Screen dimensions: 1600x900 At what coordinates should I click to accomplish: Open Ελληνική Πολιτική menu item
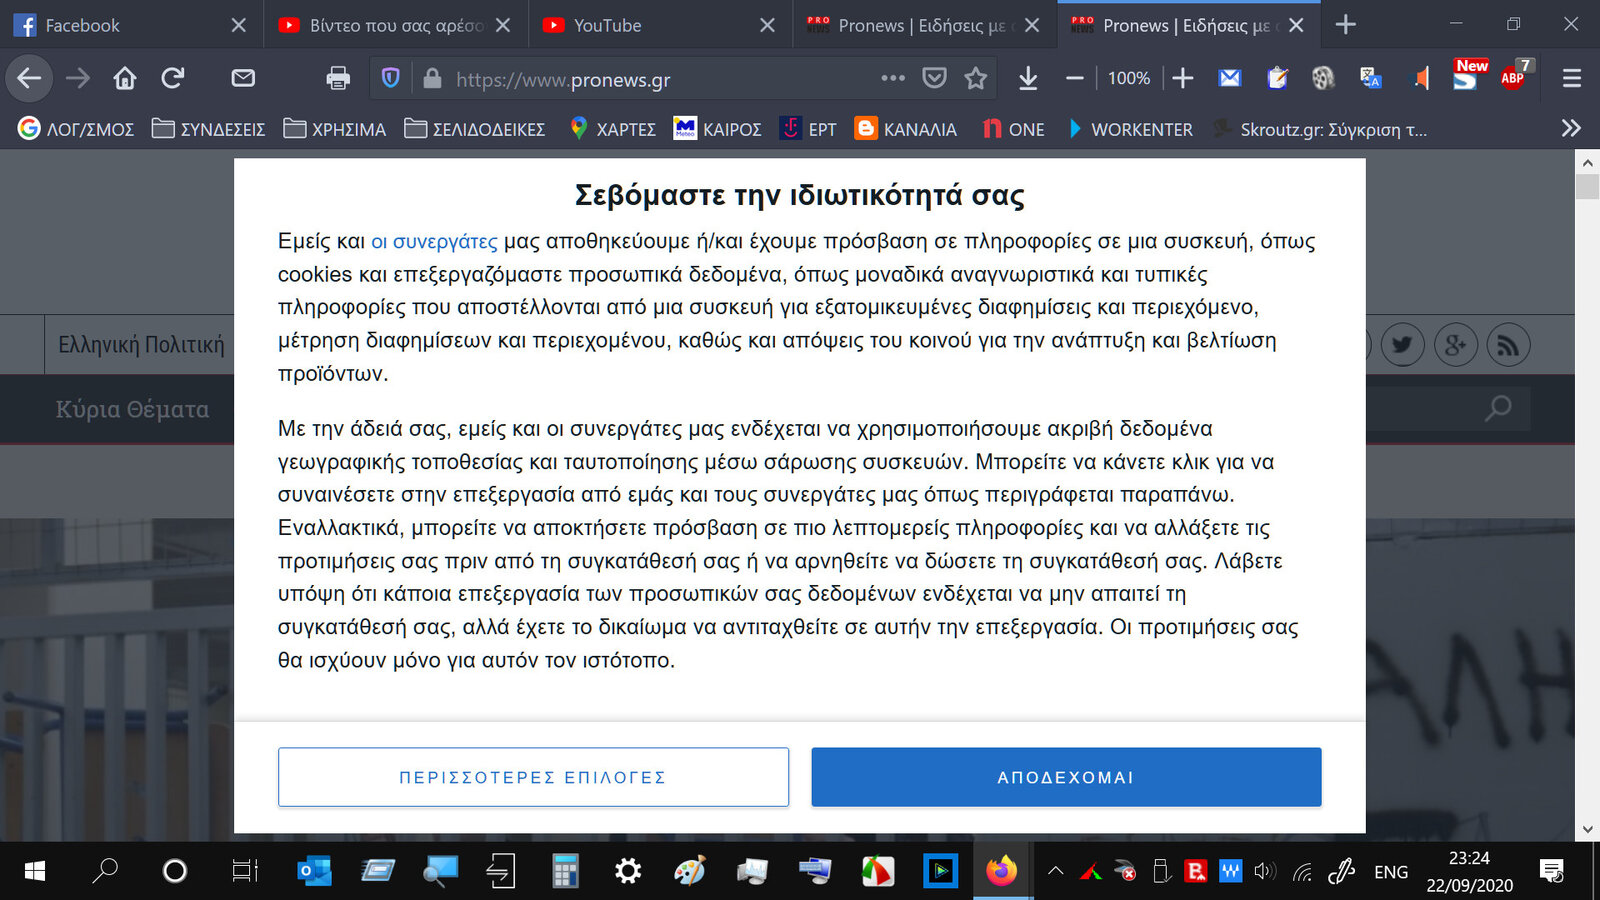coord(140,344)
